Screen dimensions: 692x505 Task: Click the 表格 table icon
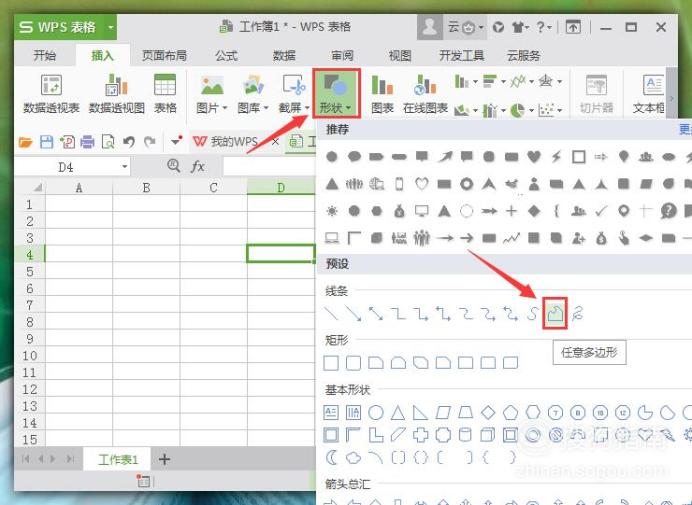coord(165,94)
